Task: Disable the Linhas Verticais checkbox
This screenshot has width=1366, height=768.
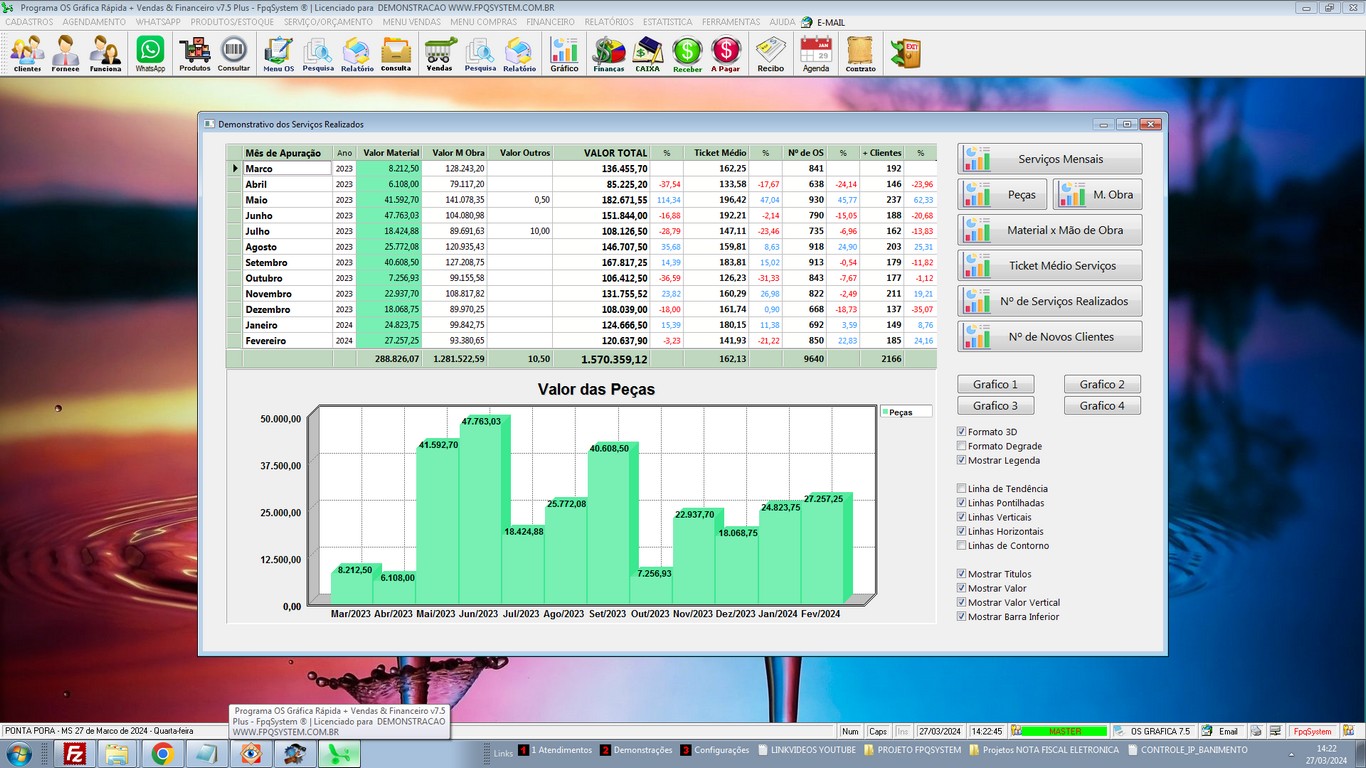Action: [962, 517]
